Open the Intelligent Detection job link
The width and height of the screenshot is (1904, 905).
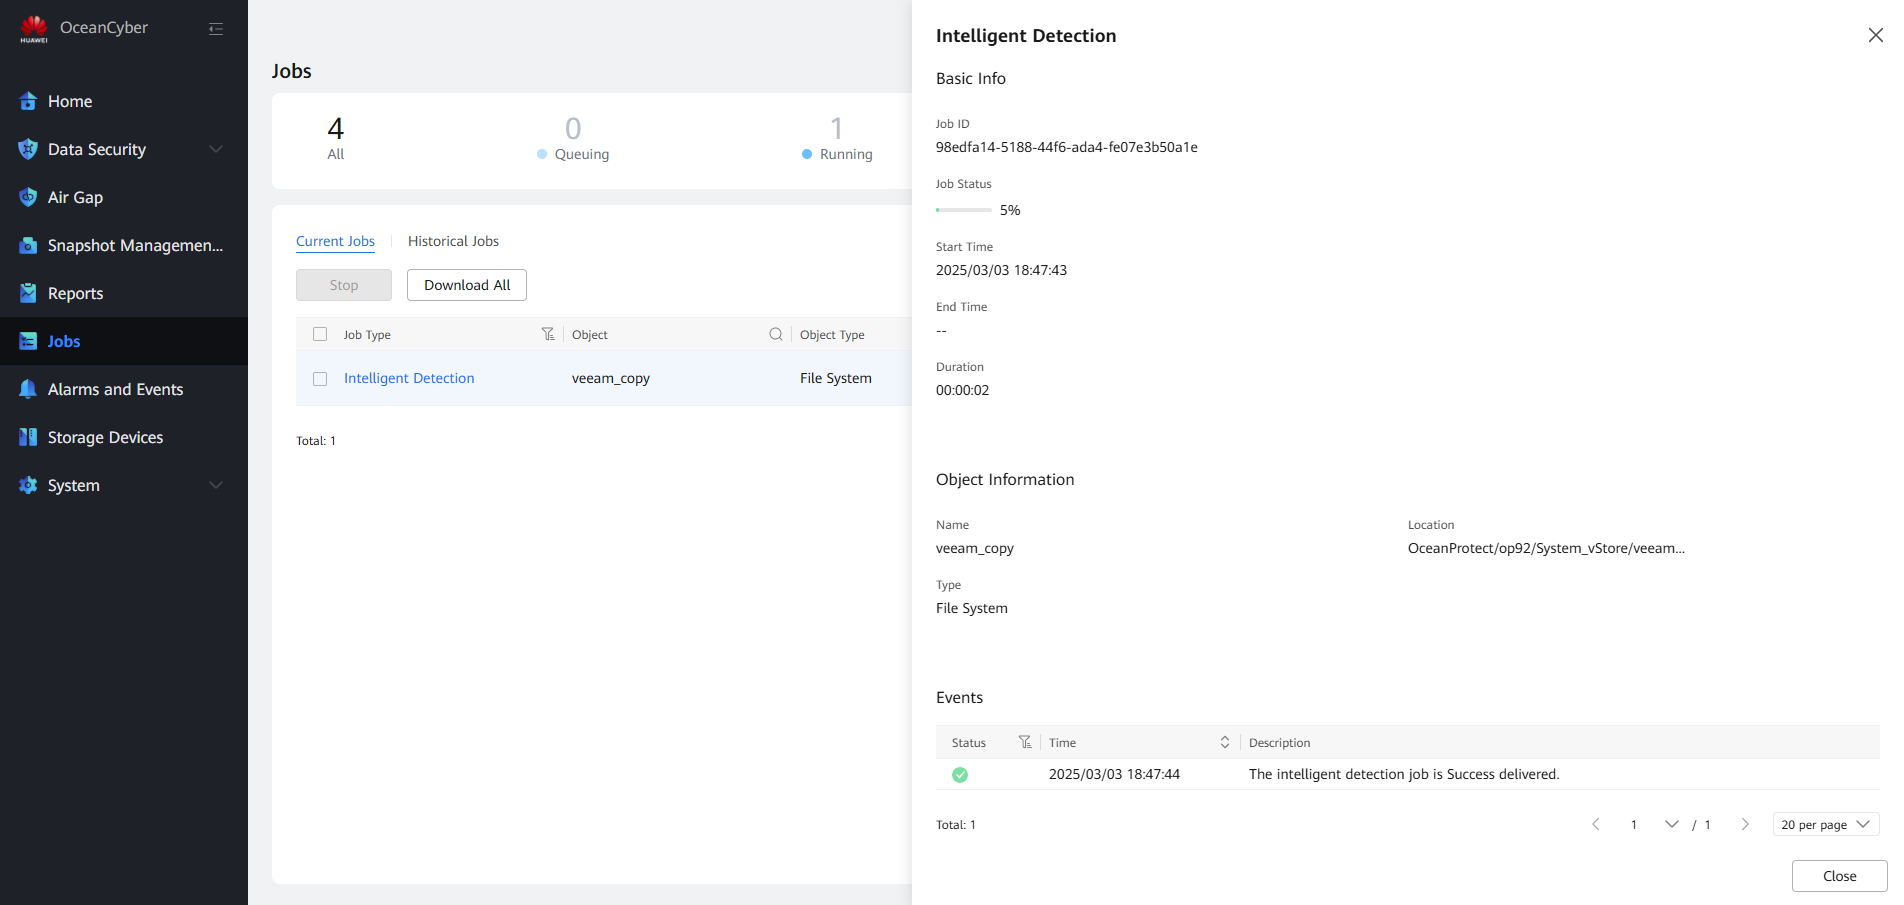[x=409, y=378]
